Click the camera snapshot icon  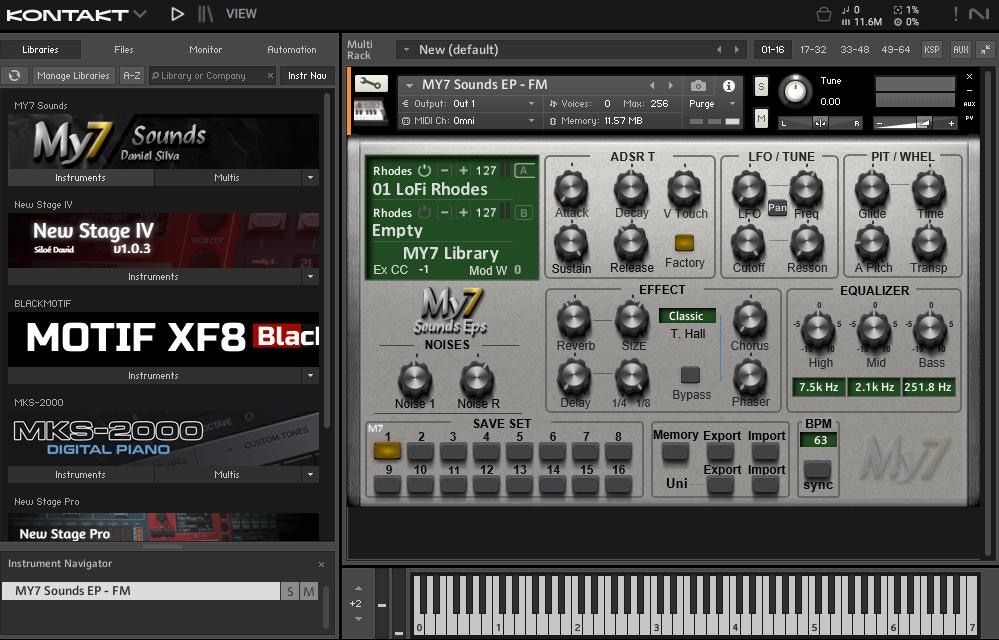tap(698, 85)
